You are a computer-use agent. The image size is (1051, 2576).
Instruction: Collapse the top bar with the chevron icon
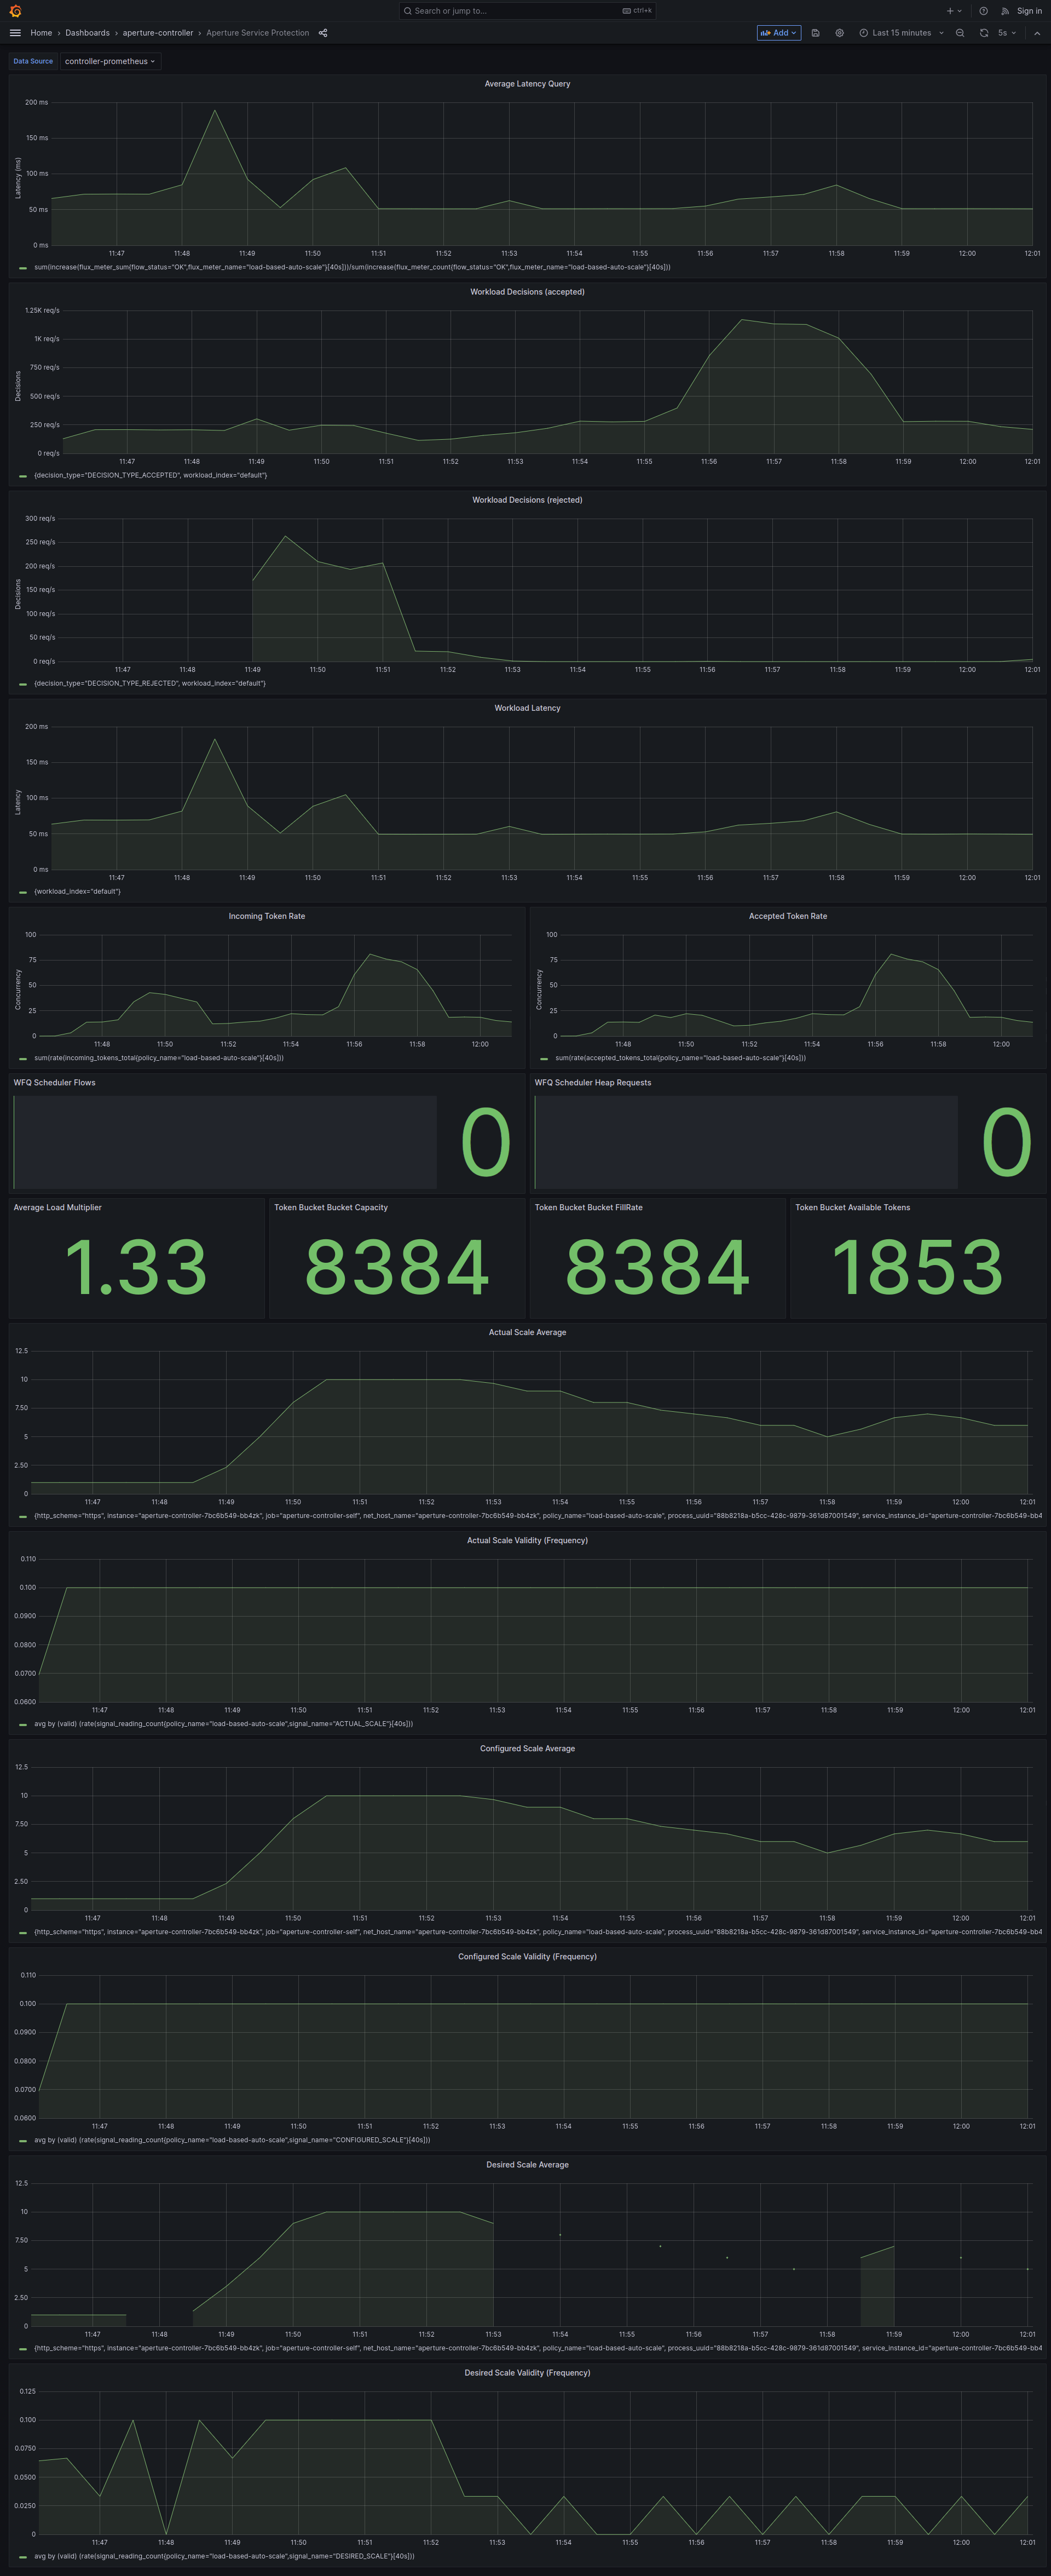(1037, 33)
